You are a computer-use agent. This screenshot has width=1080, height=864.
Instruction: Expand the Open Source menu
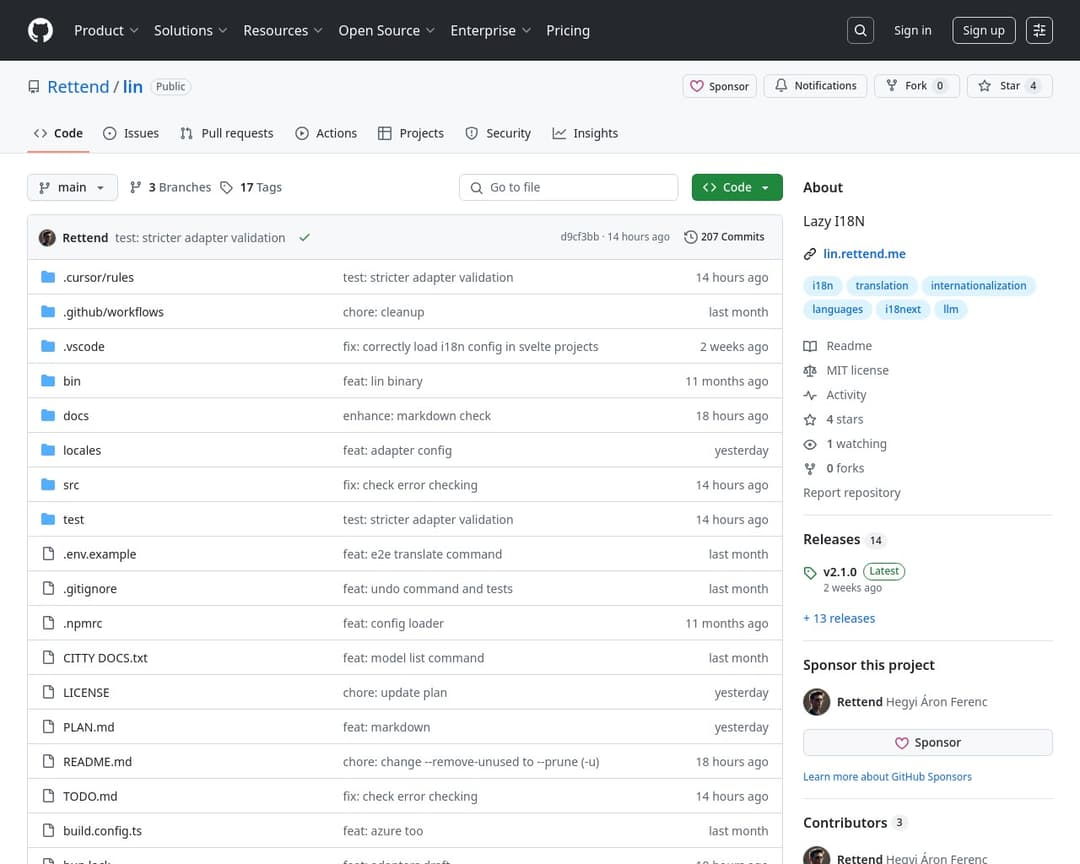[386, 30]
